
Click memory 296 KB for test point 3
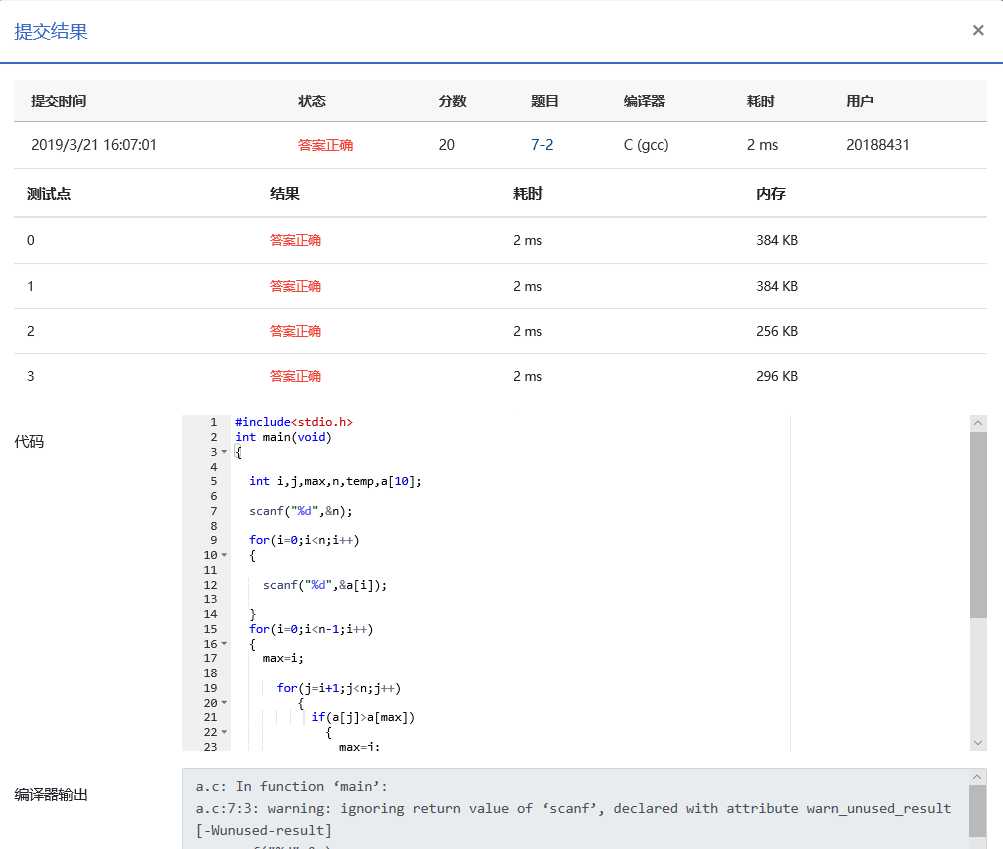pyautogui.click(x=777, y=376)
